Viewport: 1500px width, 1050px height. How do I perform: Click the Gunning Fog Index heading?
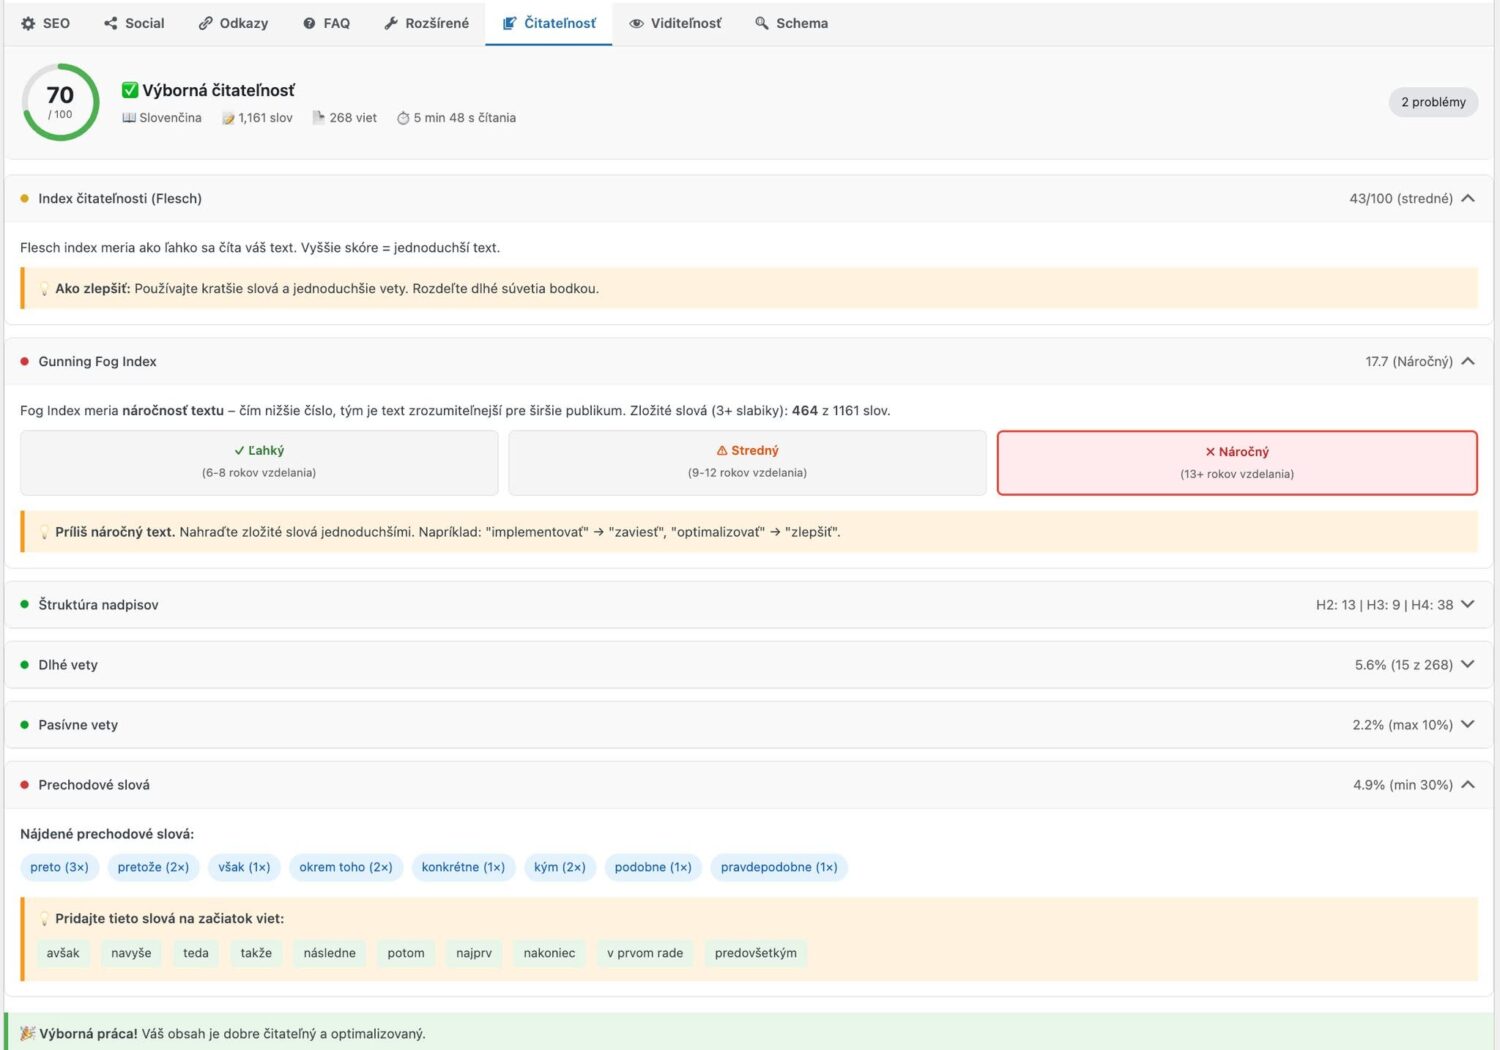click(x=97, y=362)
